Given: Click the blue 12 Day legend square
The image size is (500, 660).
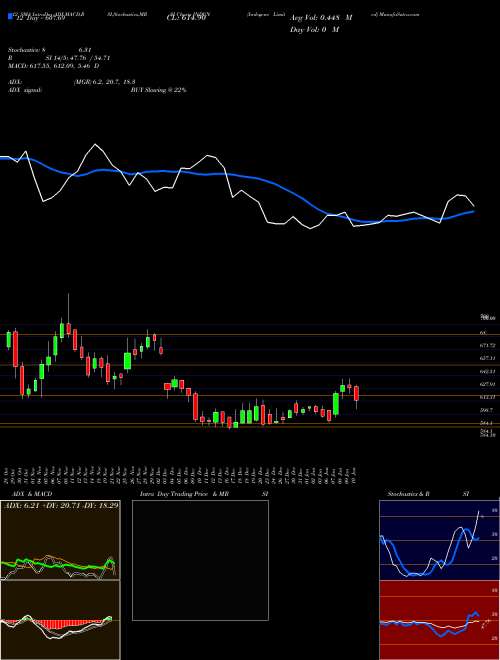Looking at the screenshot, I should (11, 16).
